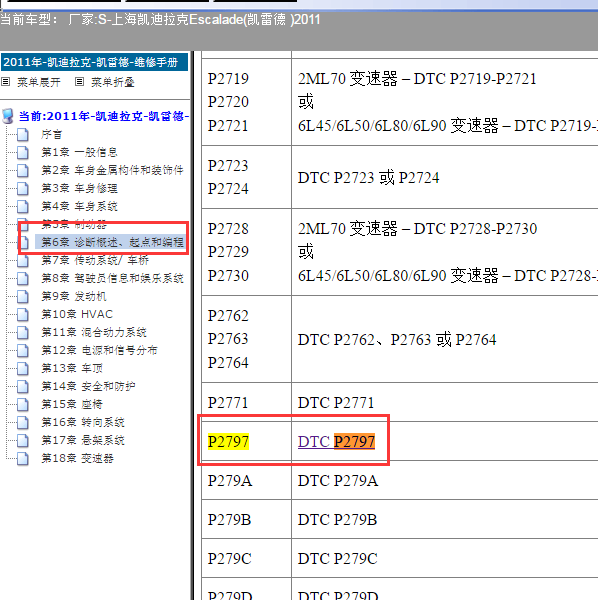Image resolution: width=598 pixels, height=600 pixels.
Task: Select chapter 第4章 车身系统
Action: [x=79, y=206]
